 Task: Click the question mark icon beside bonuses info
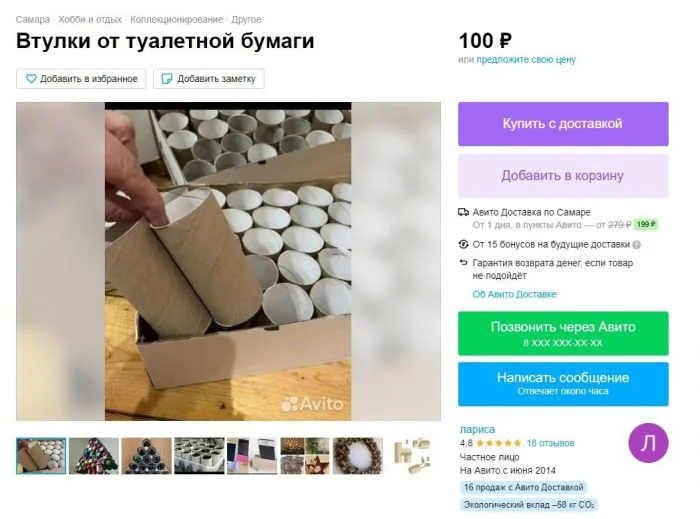click(x=637, y=245)
